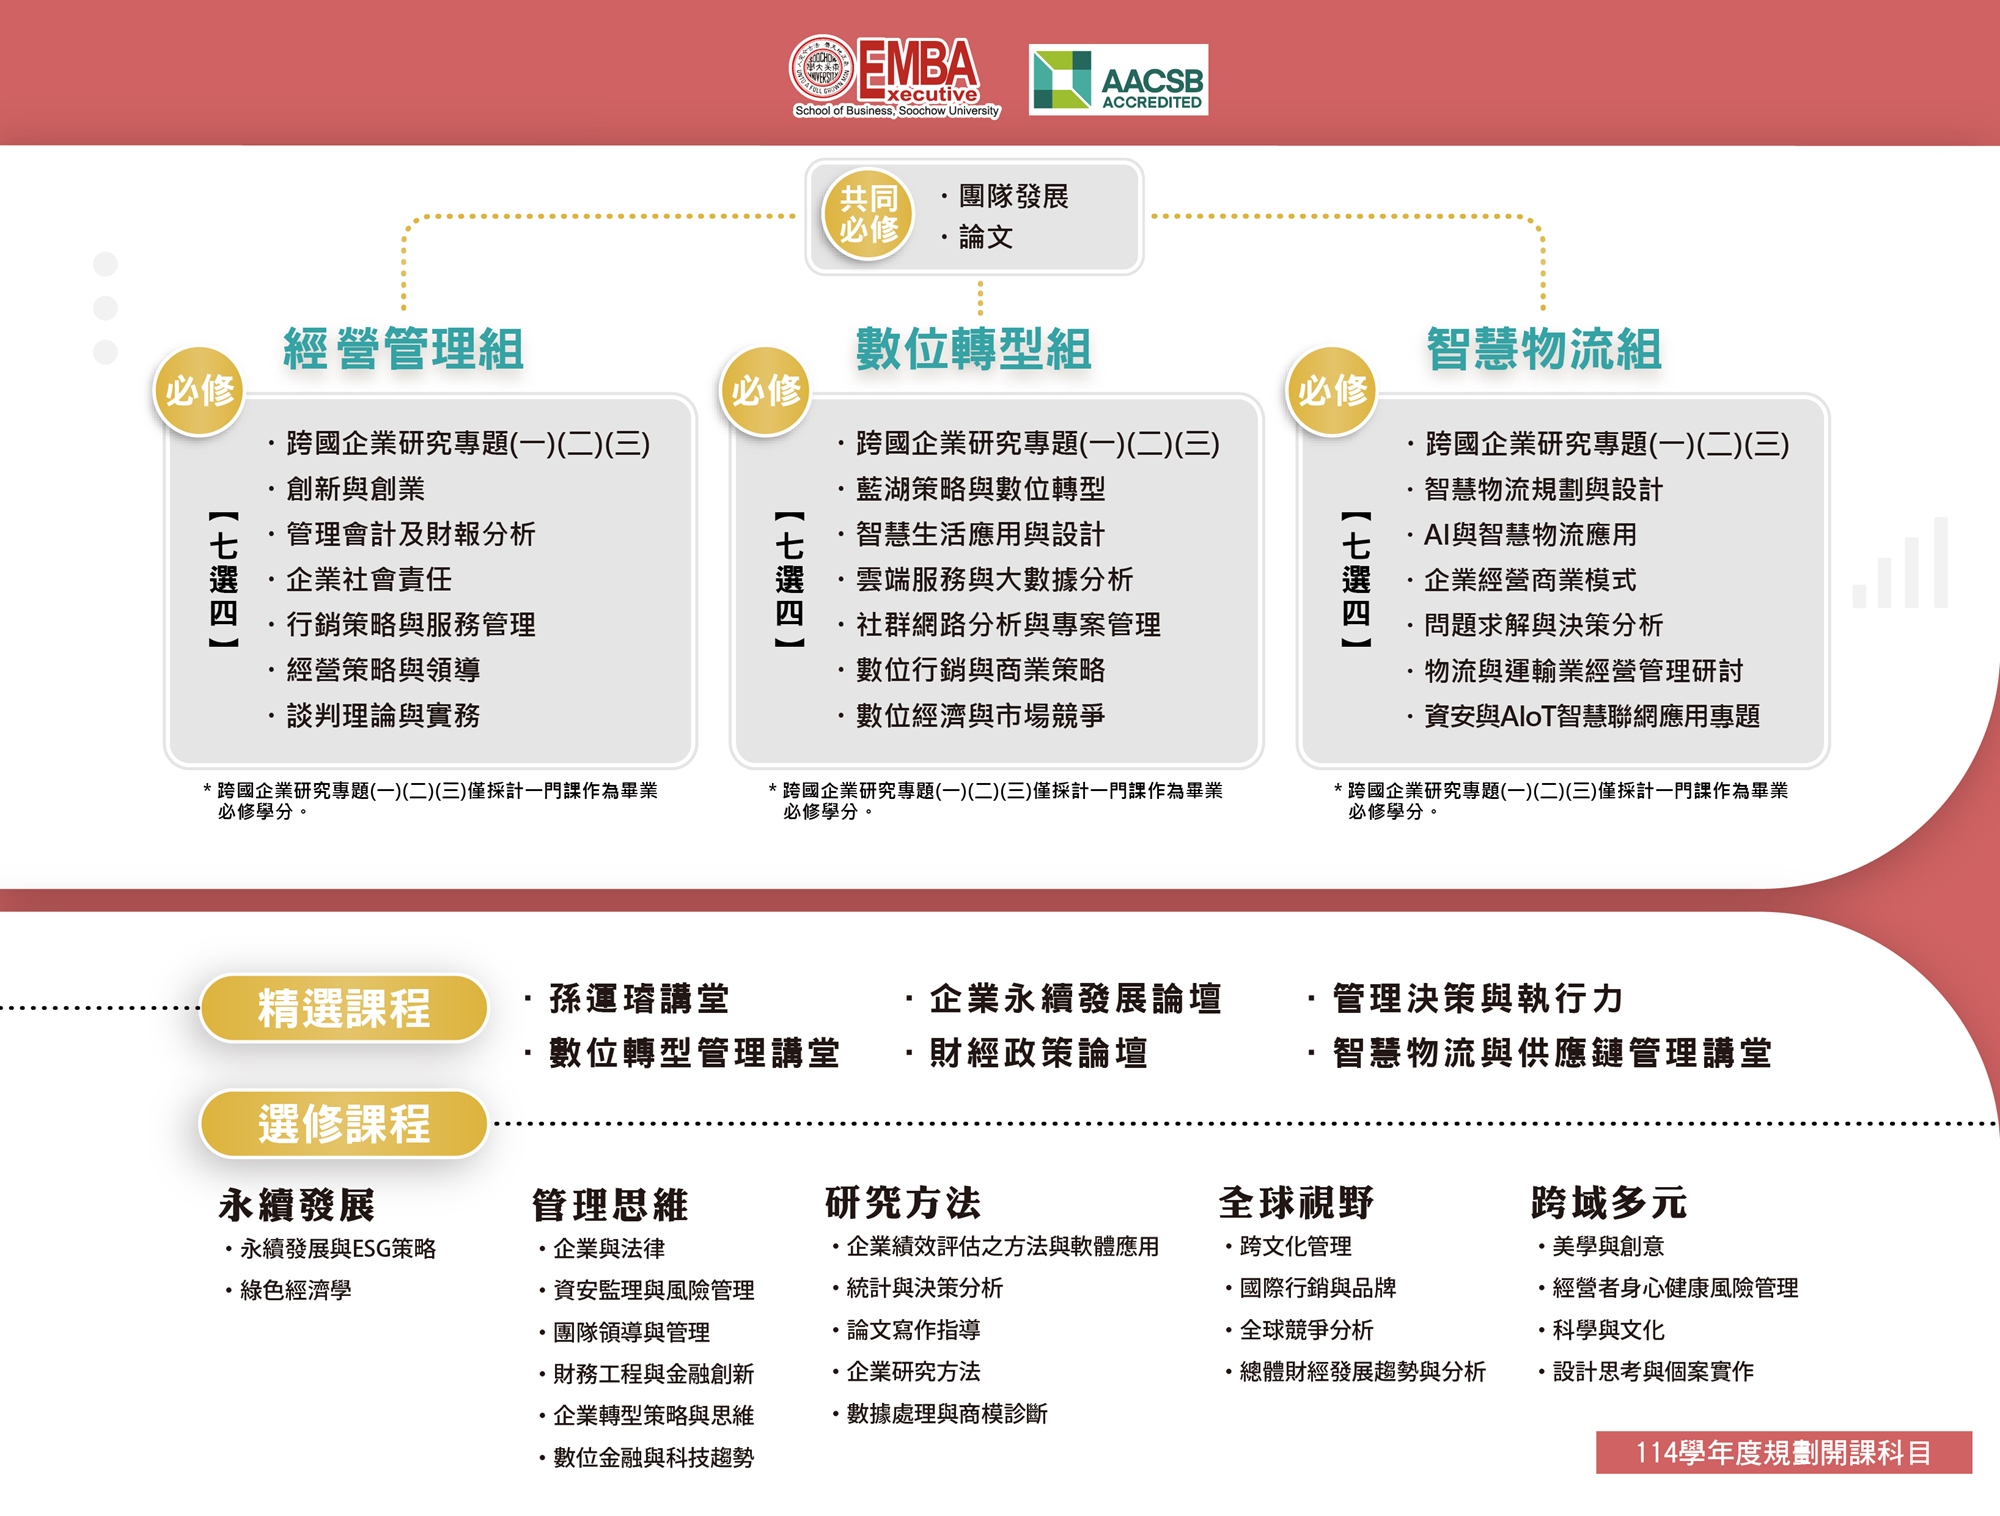
Task: Click the 智慧物流組 heading
Action: tap(1543, 349)
